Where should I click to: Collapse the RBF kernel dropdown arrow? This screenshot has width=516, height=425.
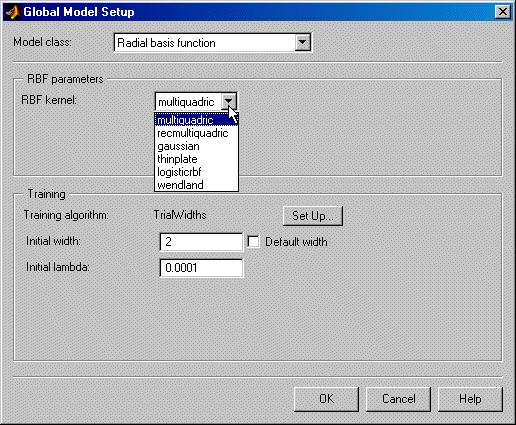click(229, 101)
